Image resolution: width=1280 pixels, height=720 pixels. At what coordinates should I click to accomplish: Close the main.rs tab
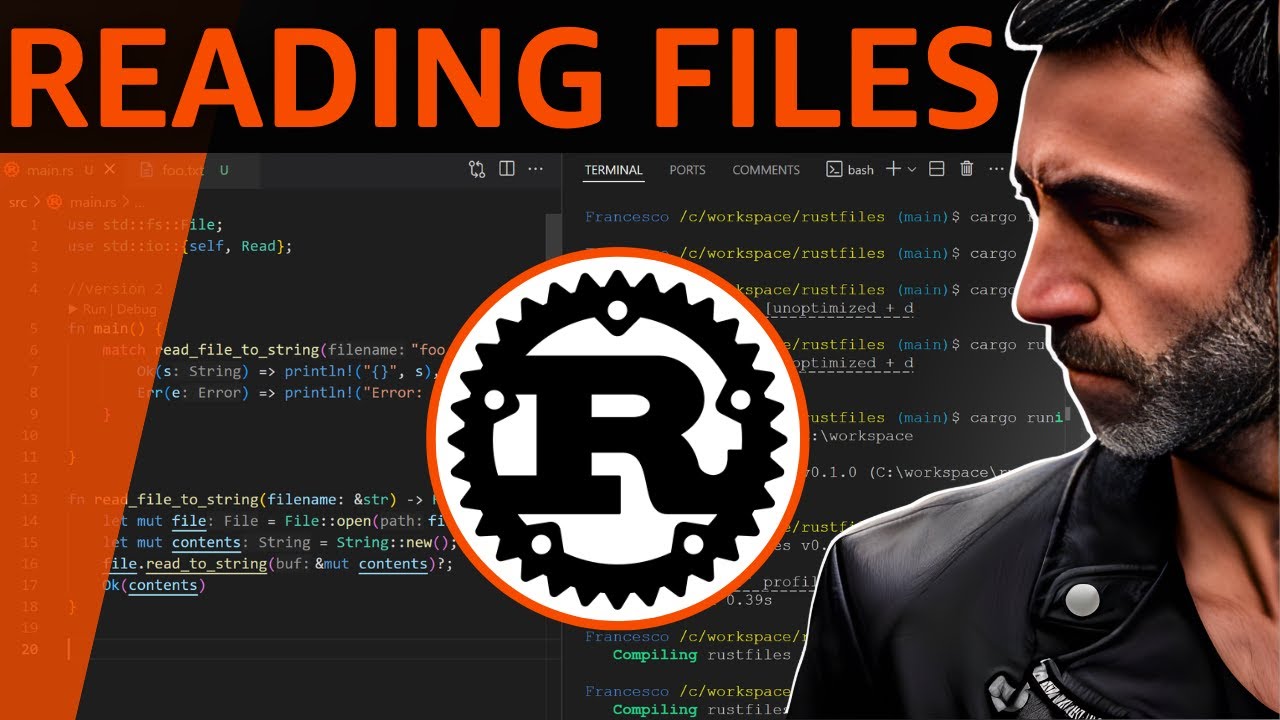110,170
